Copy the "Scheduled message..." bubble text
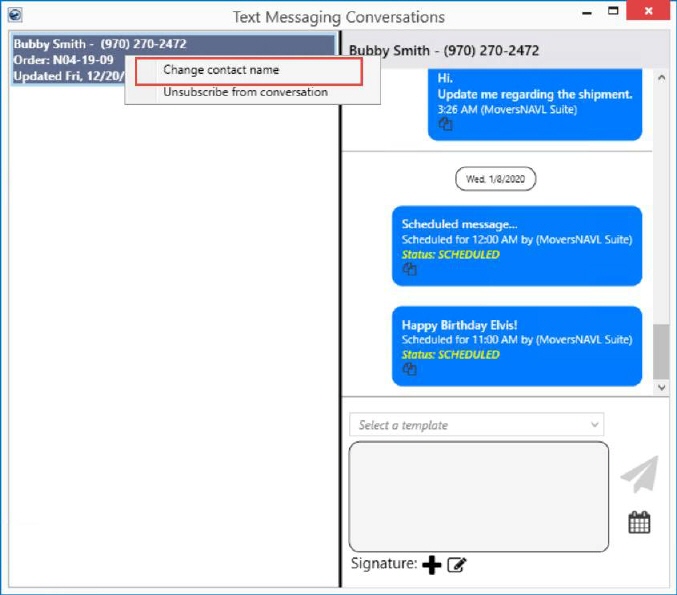 coord(409,270)
